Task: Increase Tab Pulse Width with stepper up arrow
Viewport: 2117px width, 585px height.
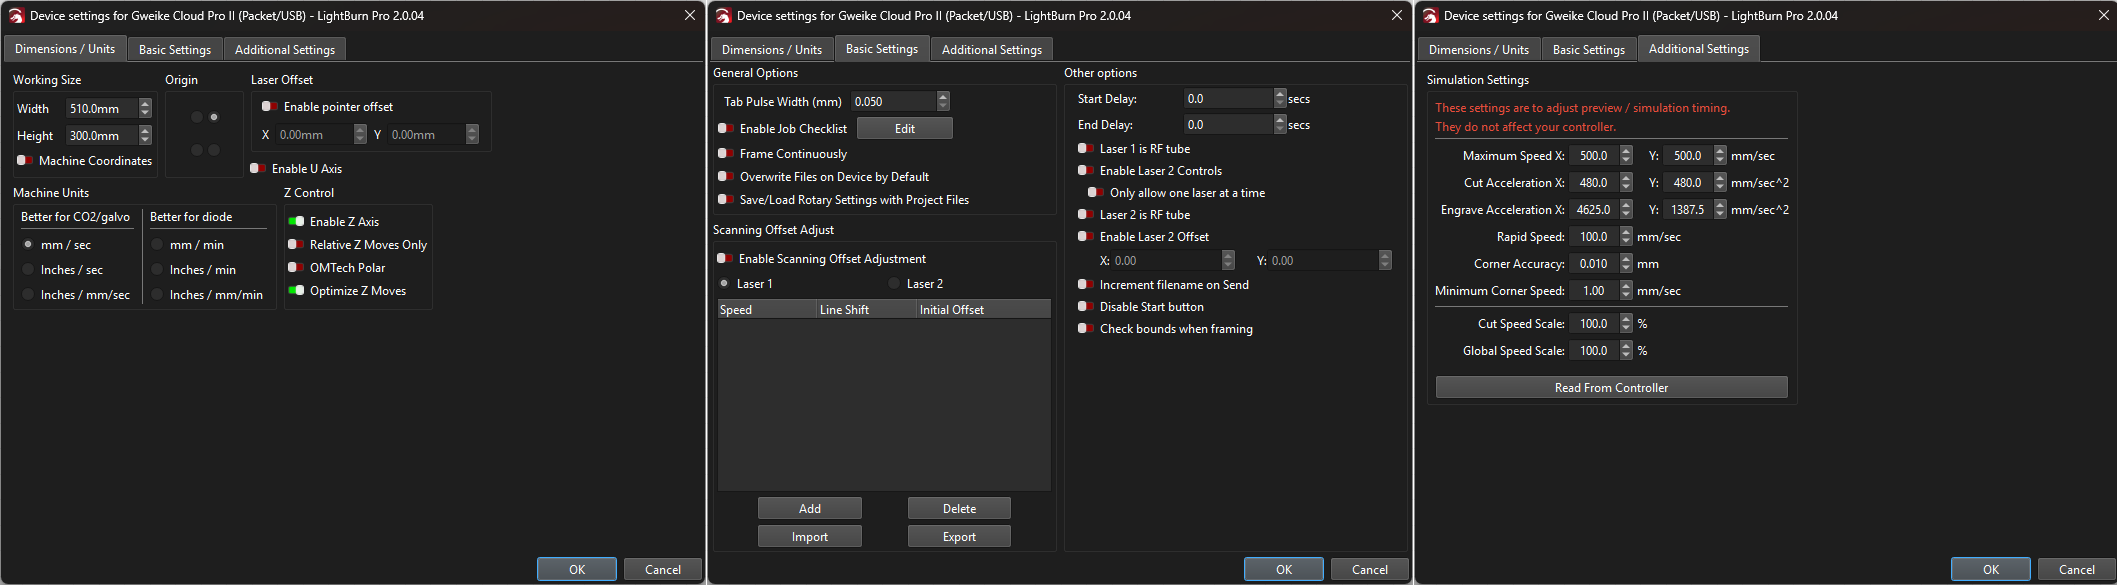Action: (943, 97)
